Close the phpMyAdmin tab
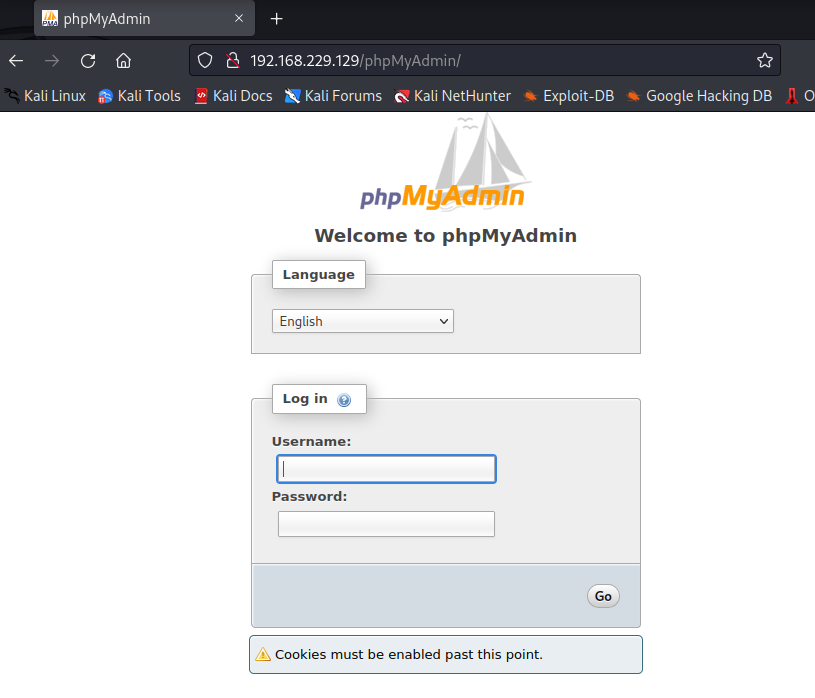The height and width of the screenshot is (698, 815). point(239,18)
